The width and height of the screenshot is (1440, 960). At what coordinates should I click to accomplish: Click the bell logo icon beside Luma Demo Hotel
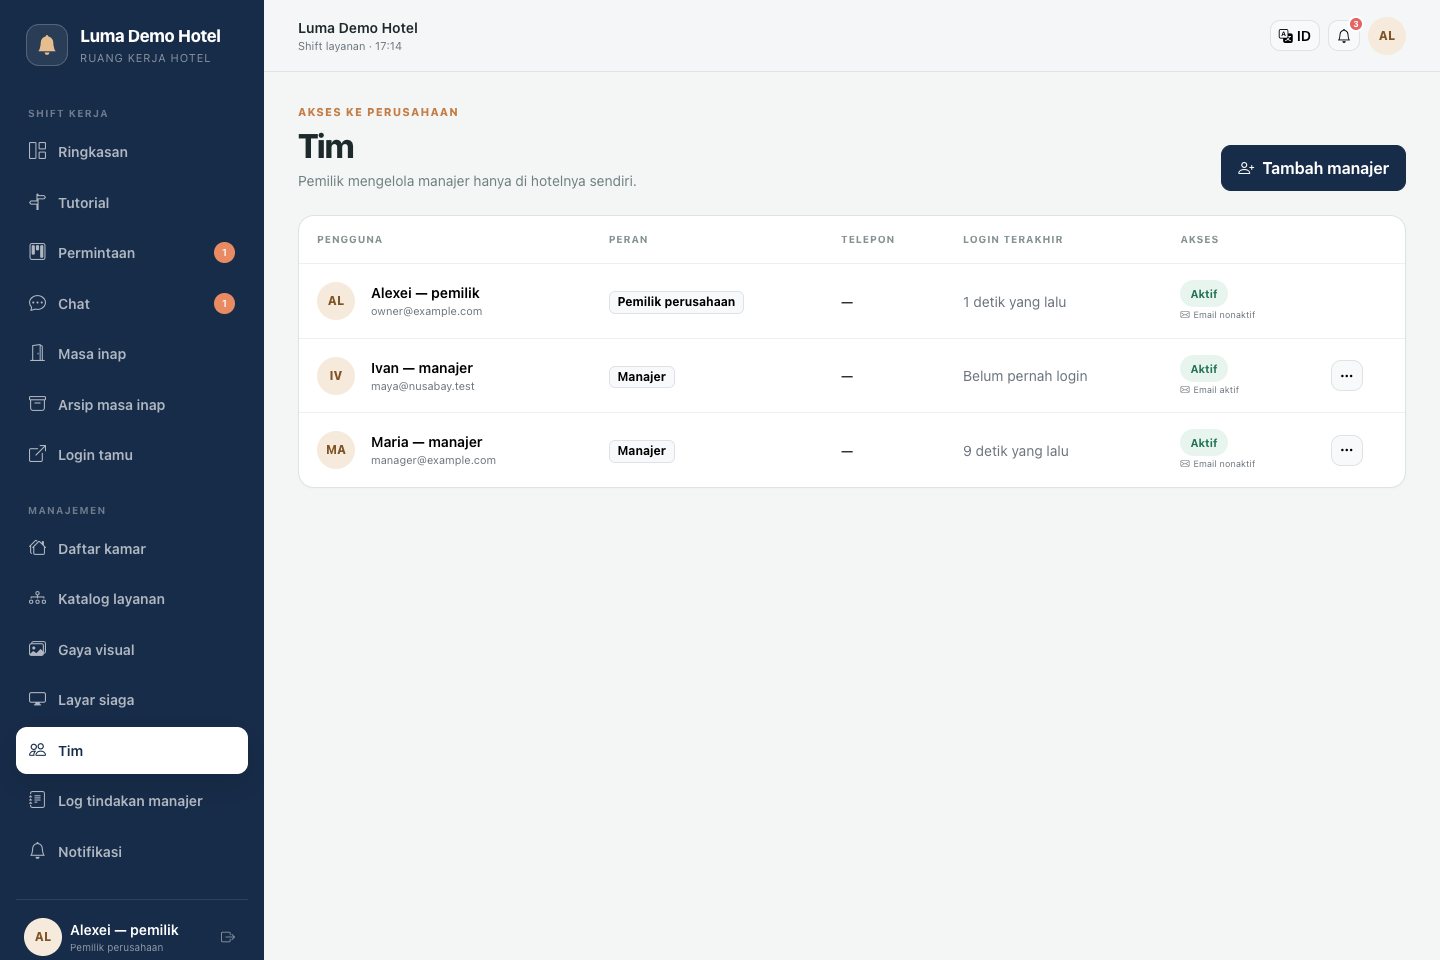pyautogui.click(x=46, y=45)
